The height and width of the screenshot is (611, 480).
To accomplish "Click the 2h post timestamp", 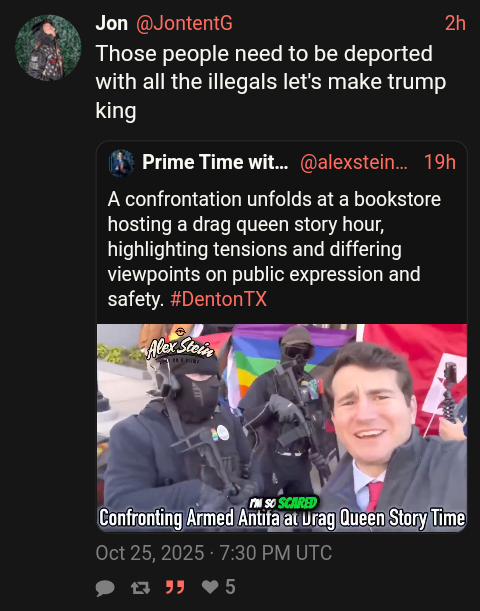I will (455, 23).
